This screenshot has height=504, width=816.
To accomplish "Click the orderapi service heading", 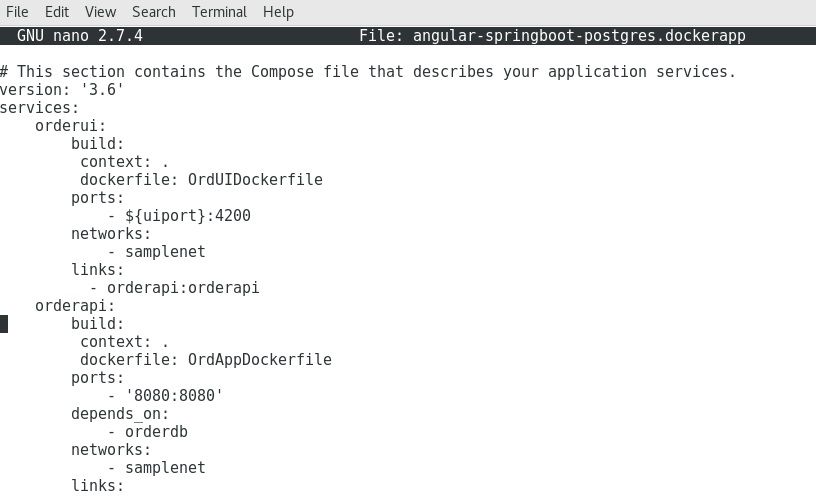I will pyautogui.click(x=75, y=306).
